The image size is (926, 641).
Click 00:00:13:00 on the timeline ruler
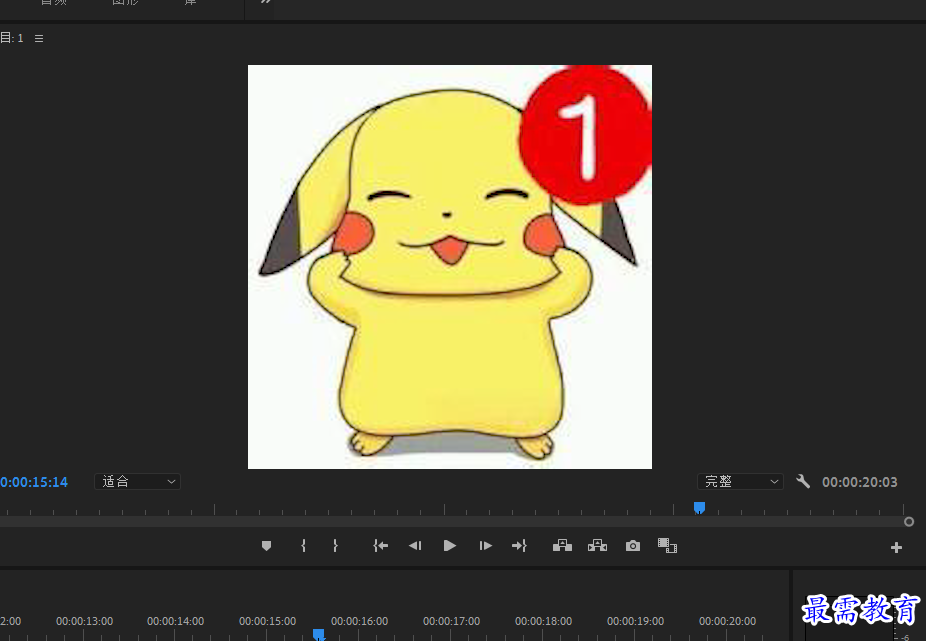[x=84, y=622]
